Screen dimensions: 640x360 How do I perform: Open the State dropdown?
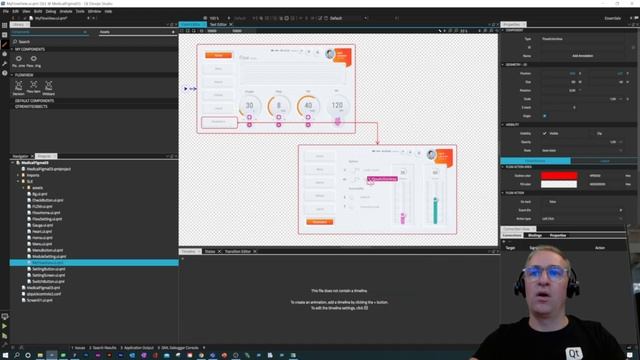pos(582,151)
